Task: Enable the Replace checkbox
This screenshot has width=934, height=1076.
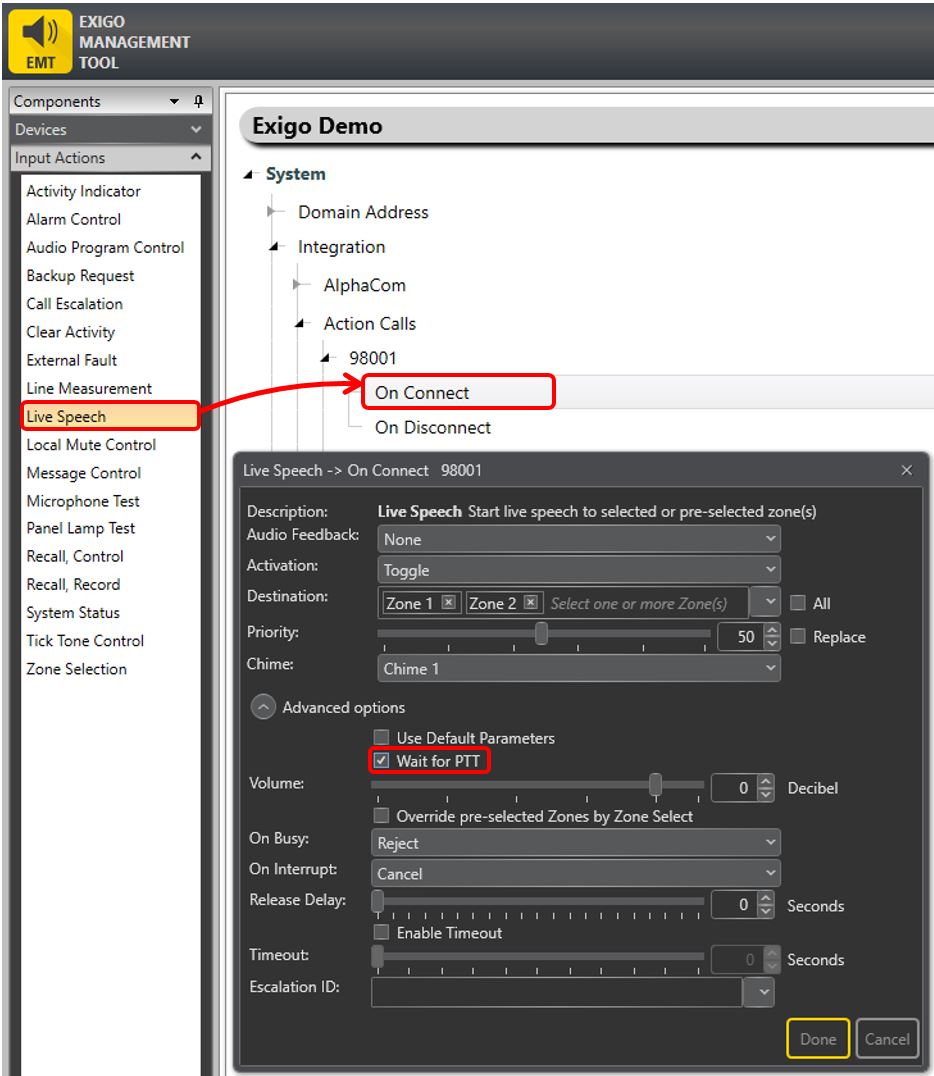Action: (797, 636)
